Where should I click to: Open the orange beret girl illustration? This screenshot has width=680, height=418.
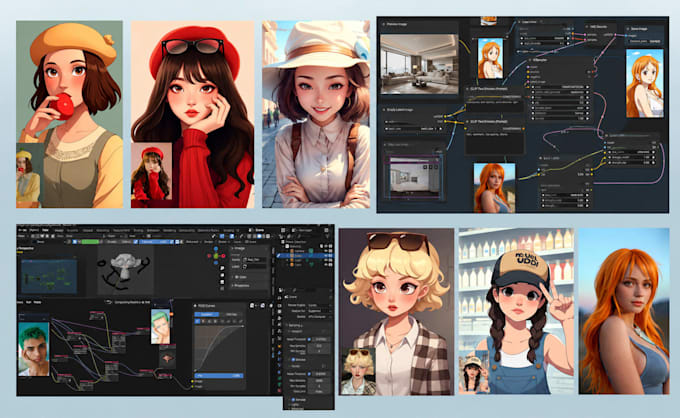coord(69,114)
